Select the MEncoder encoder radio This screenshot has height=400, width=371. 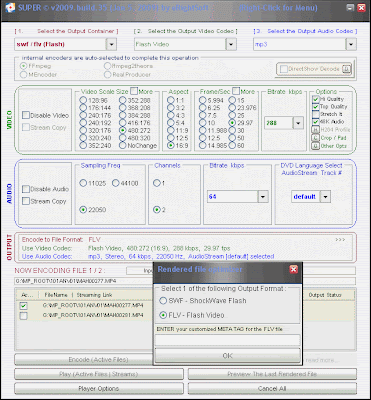(x=23, y=75)
